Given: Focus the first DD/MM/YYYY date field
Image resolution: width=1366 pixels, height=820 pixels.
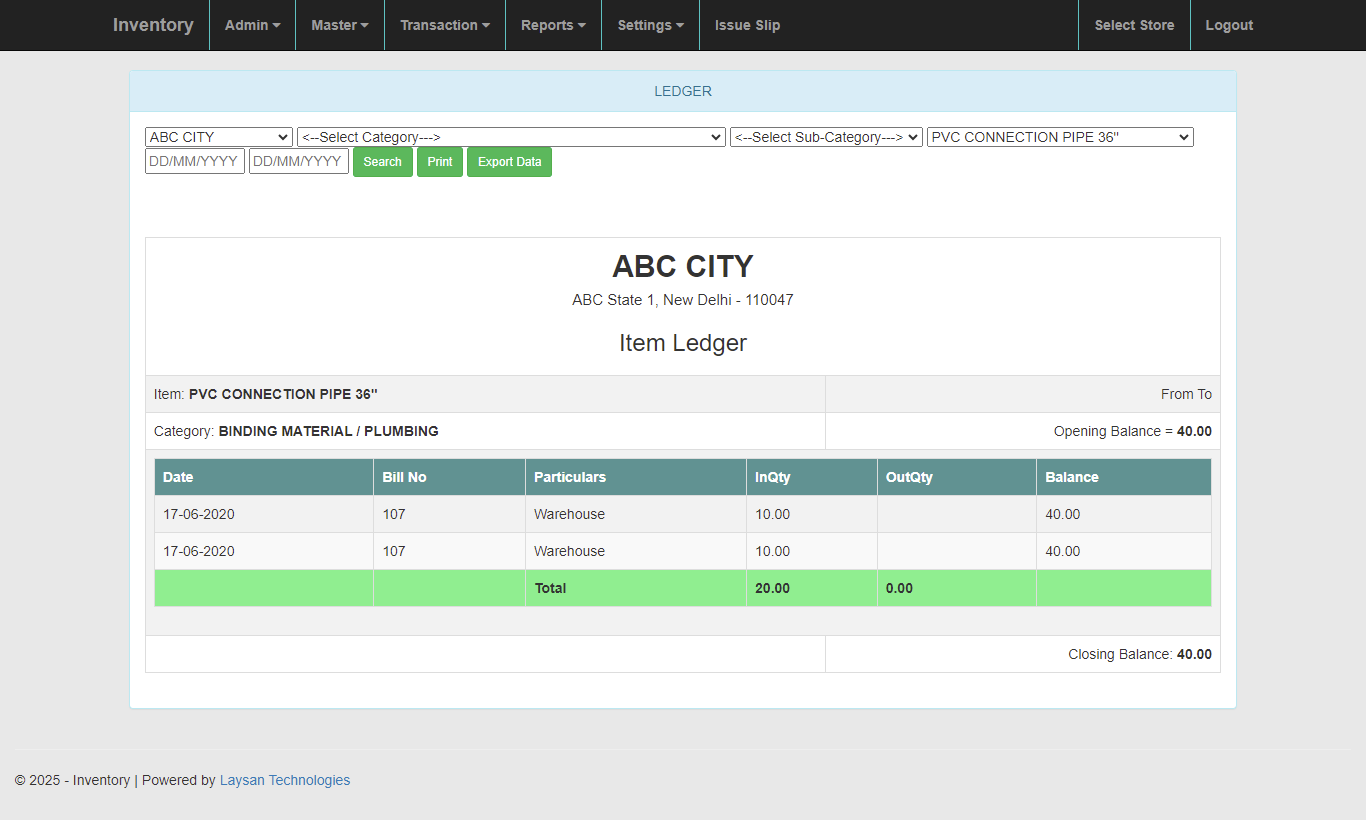Looking at the screenshot, I should click(x=195, y=161).
